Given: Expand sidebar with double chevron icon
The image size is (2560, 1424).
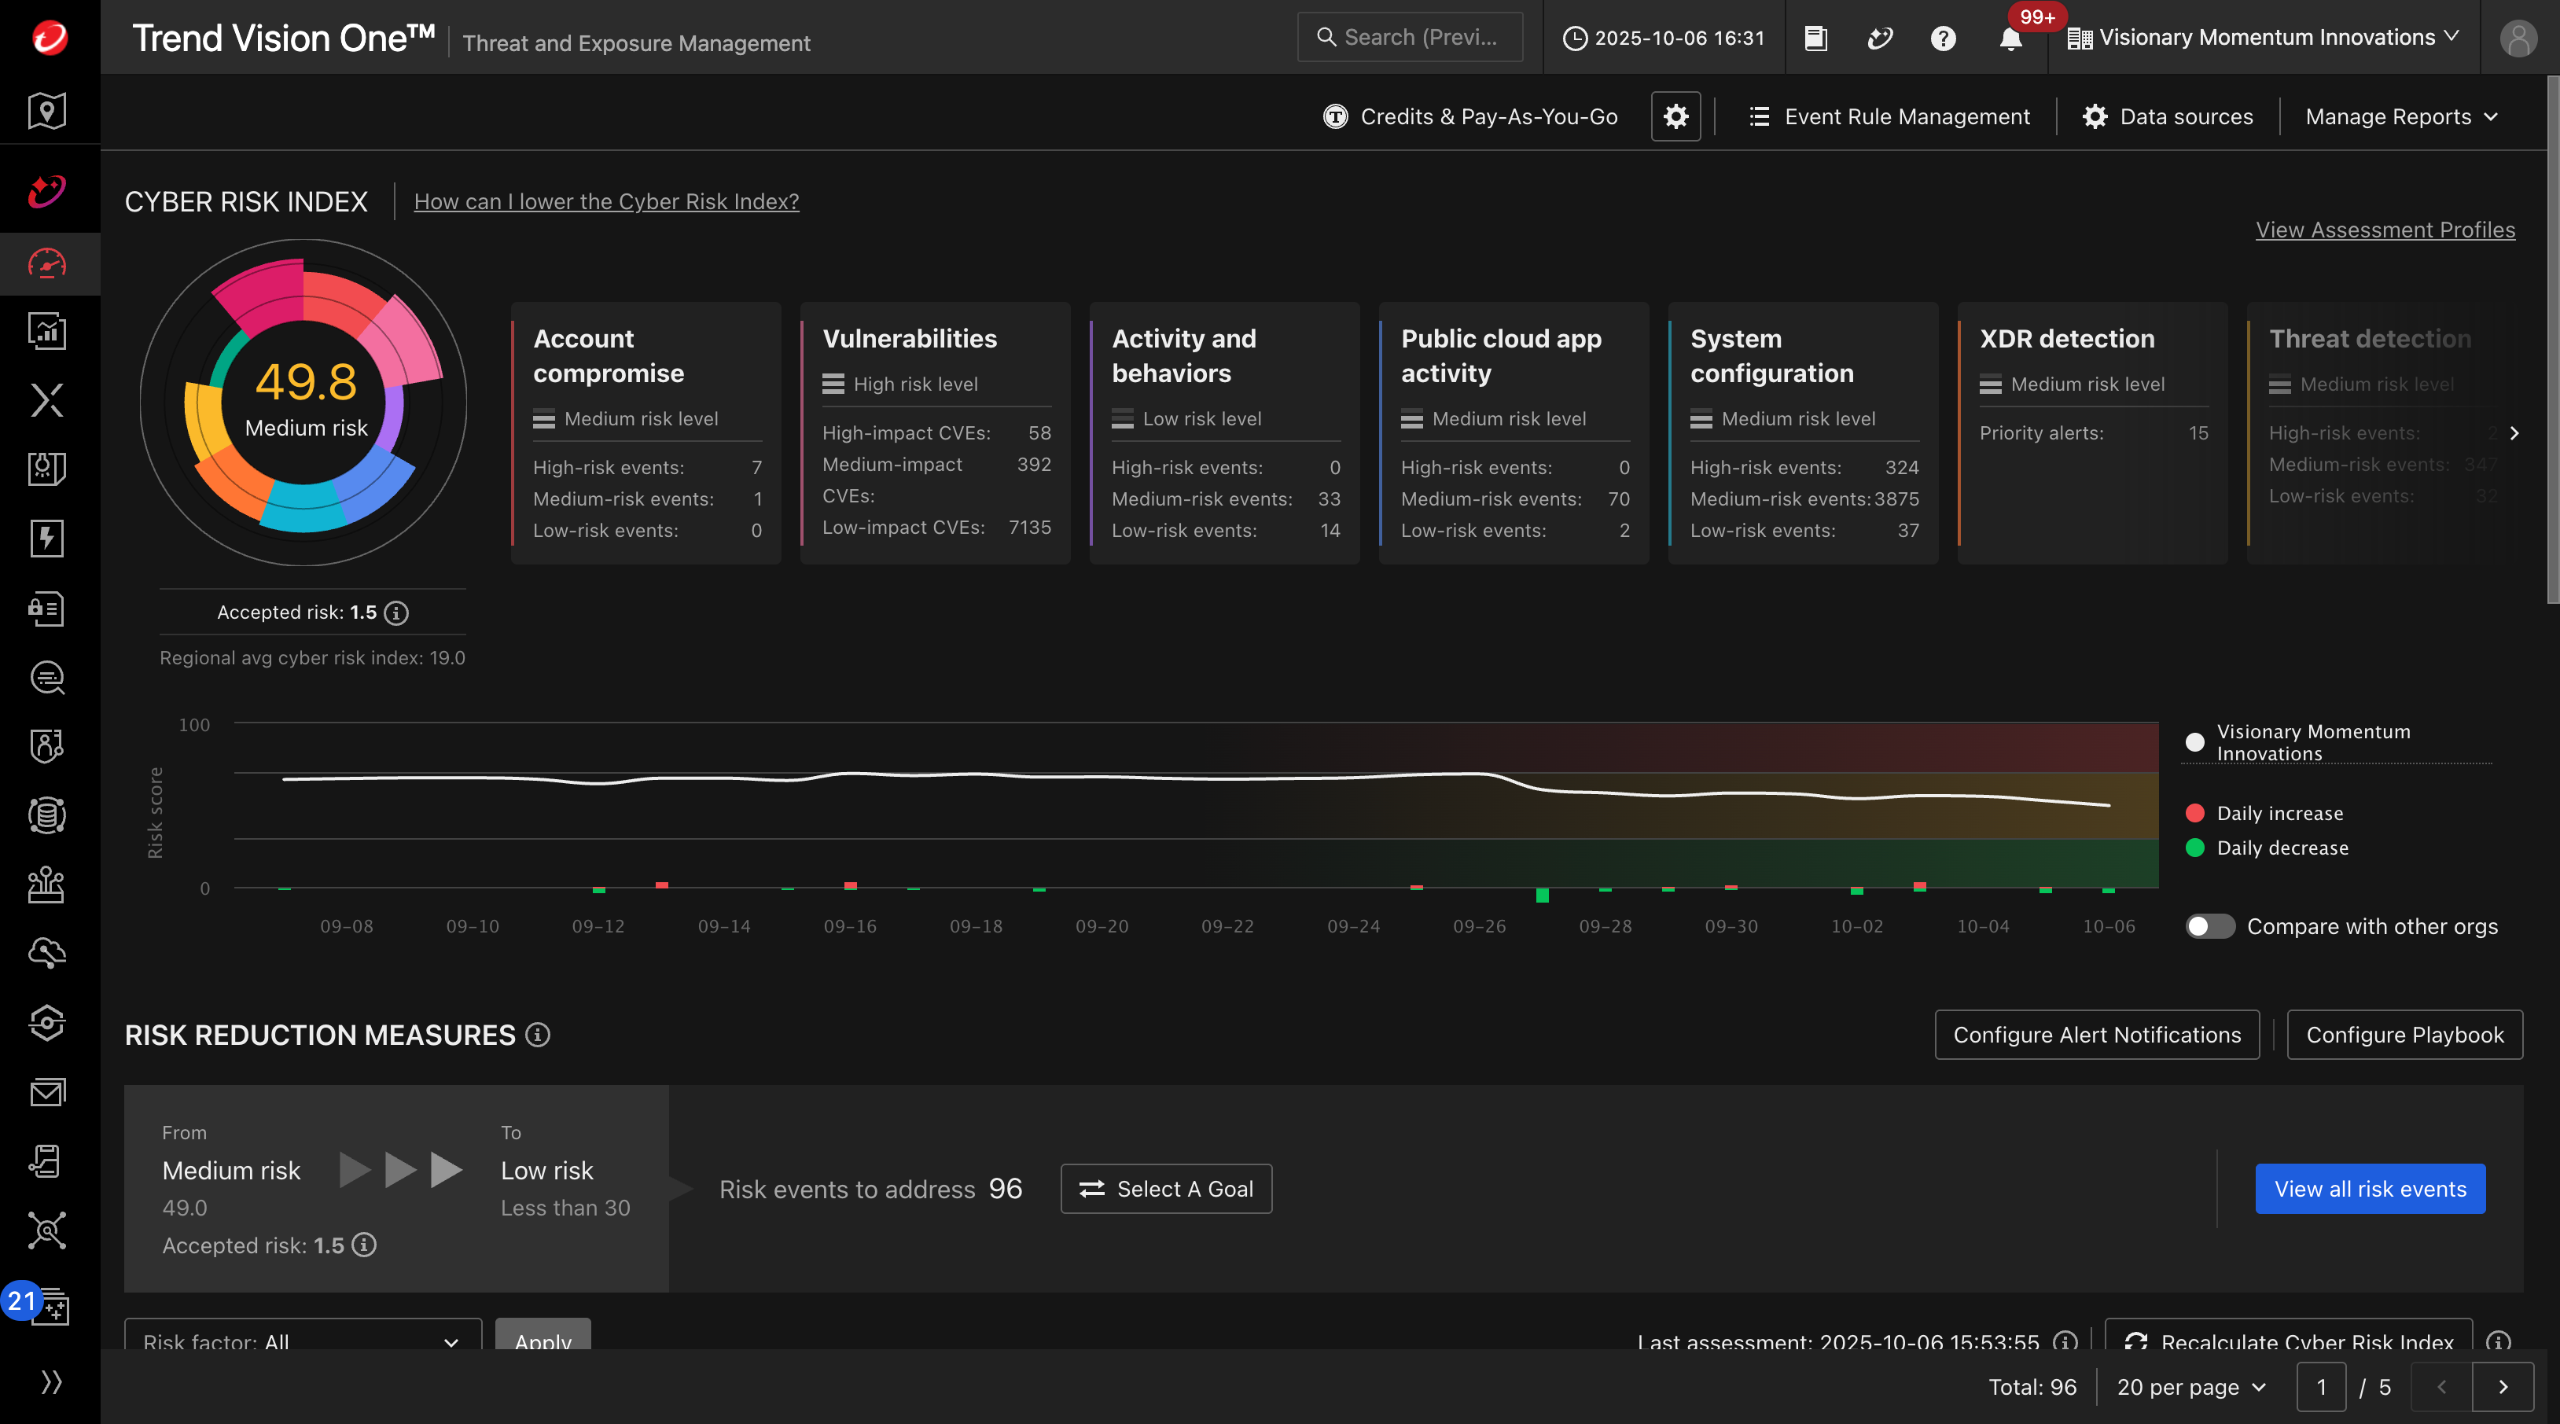Looking at the screenshot, I should (51, 1382).
